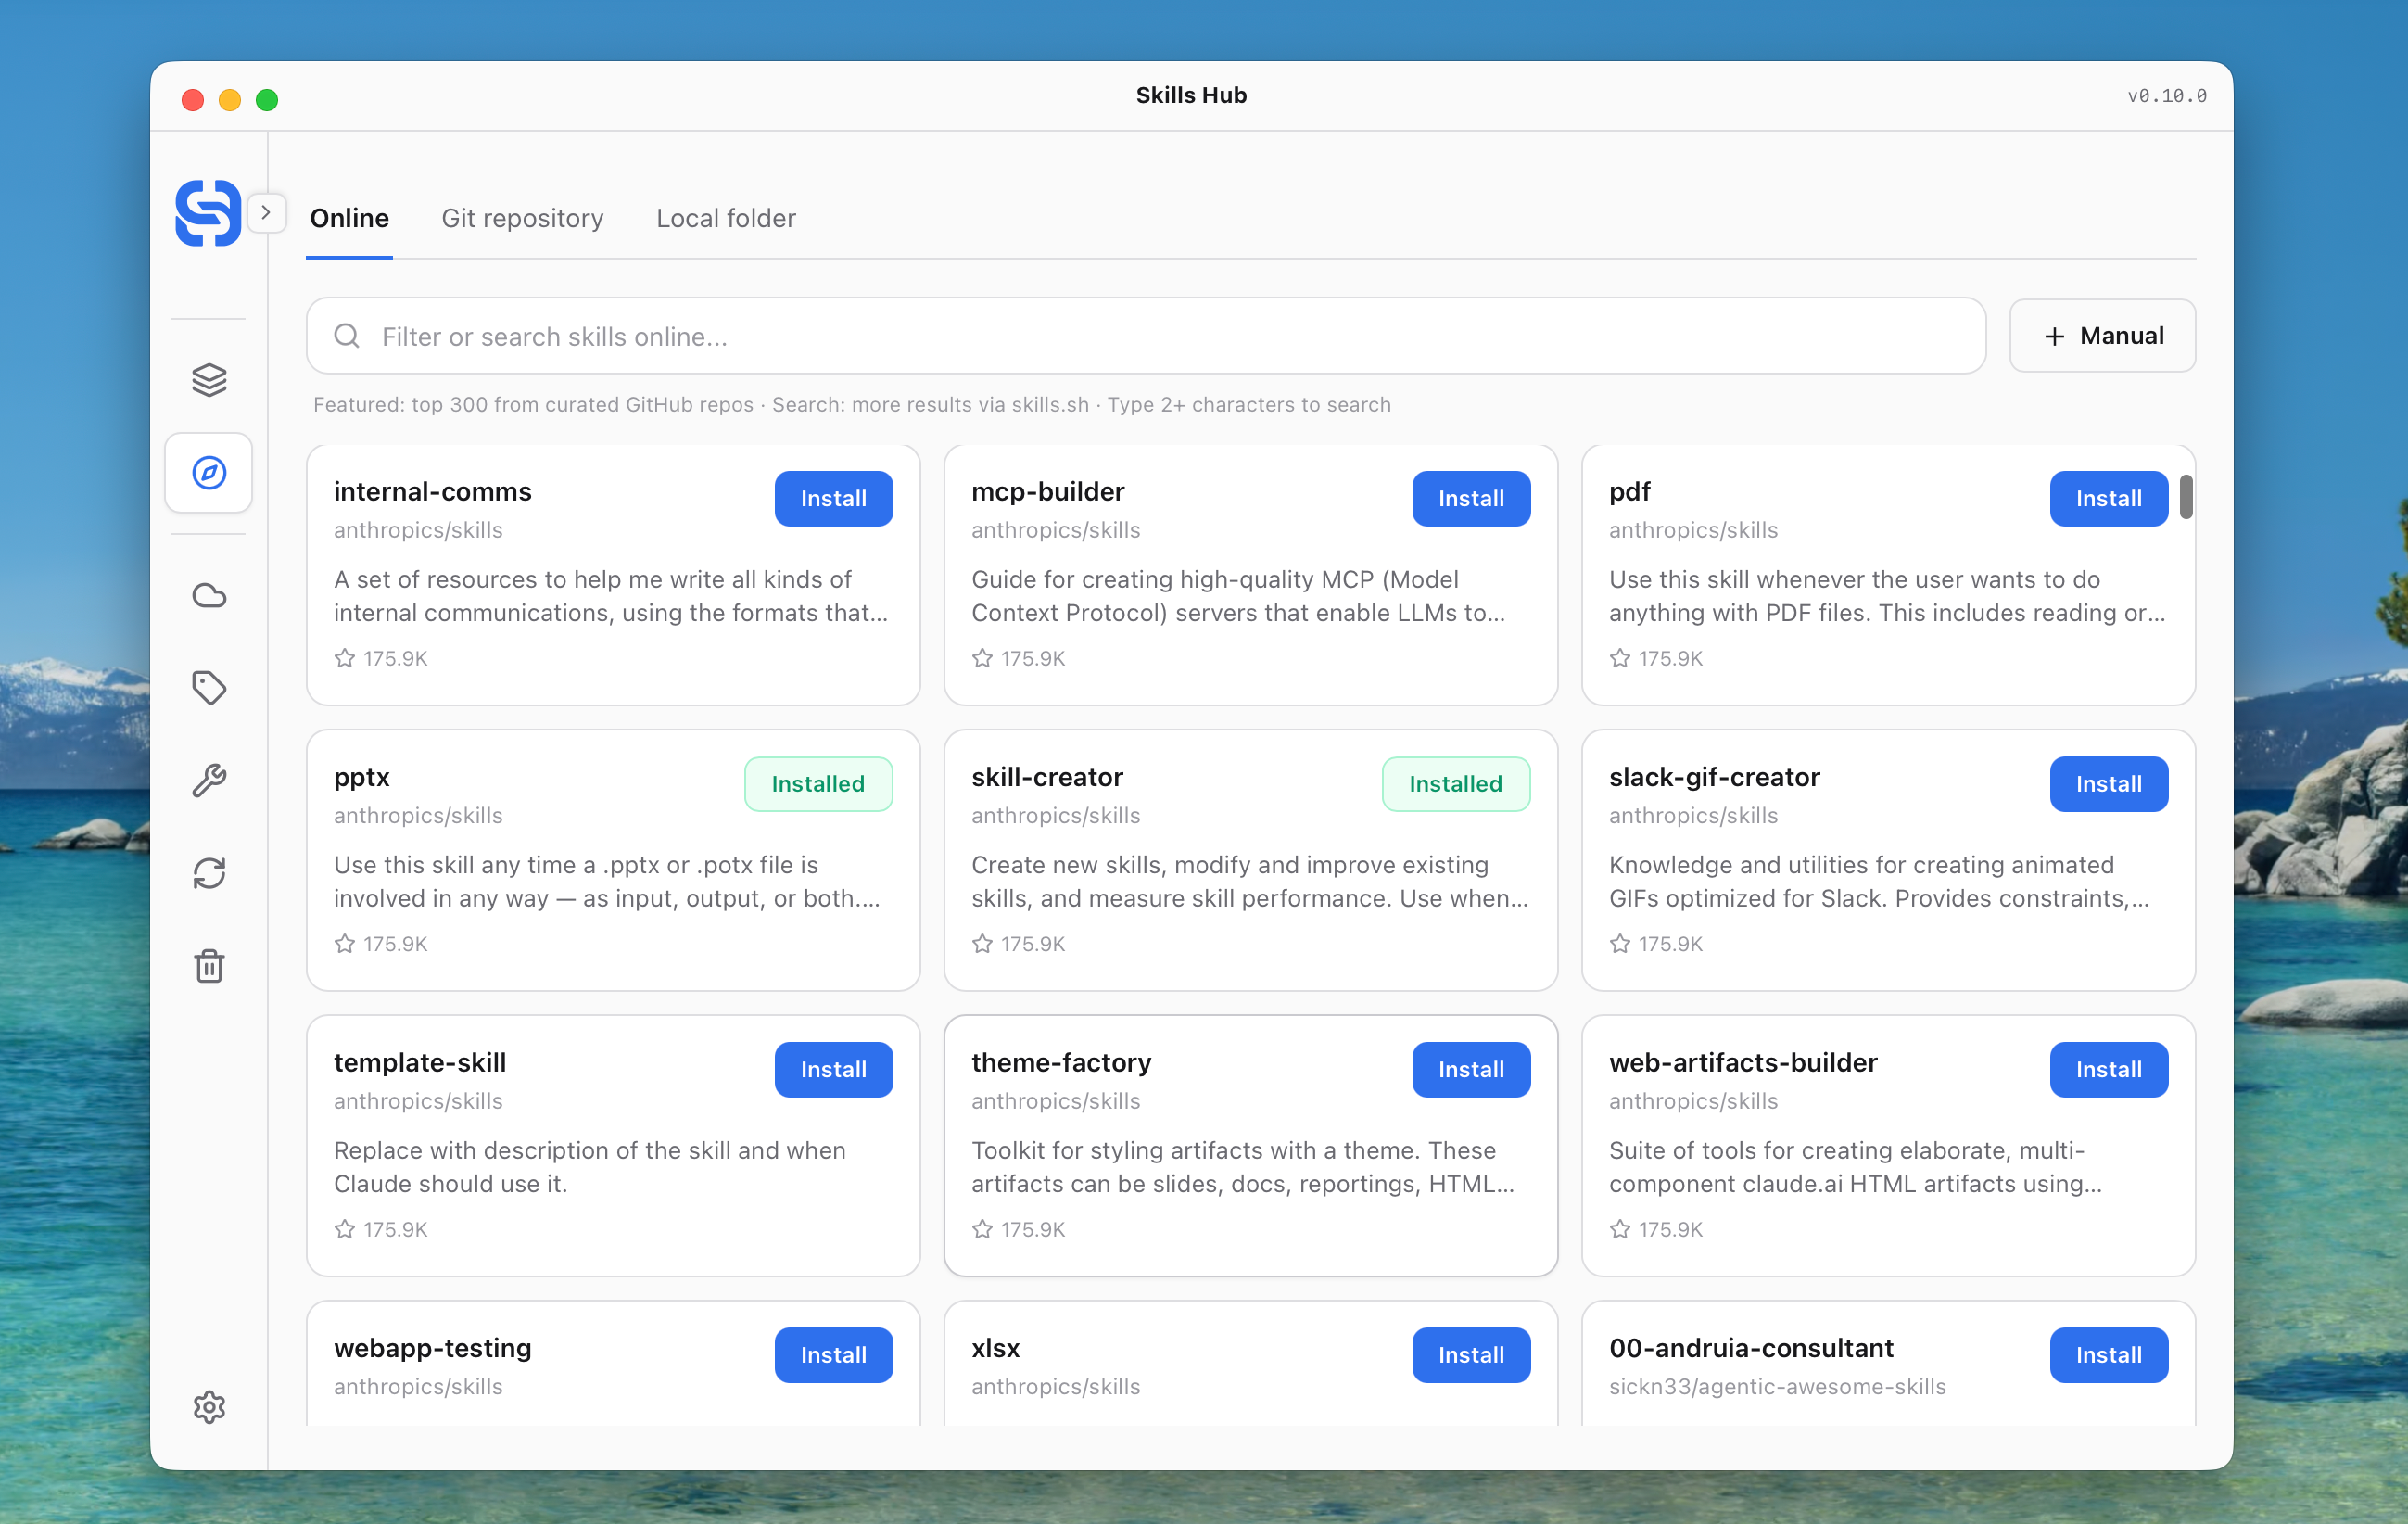Click the star icon on skill-creator card
This screenshot has height=1524, width=2408.
coord(983,944)
